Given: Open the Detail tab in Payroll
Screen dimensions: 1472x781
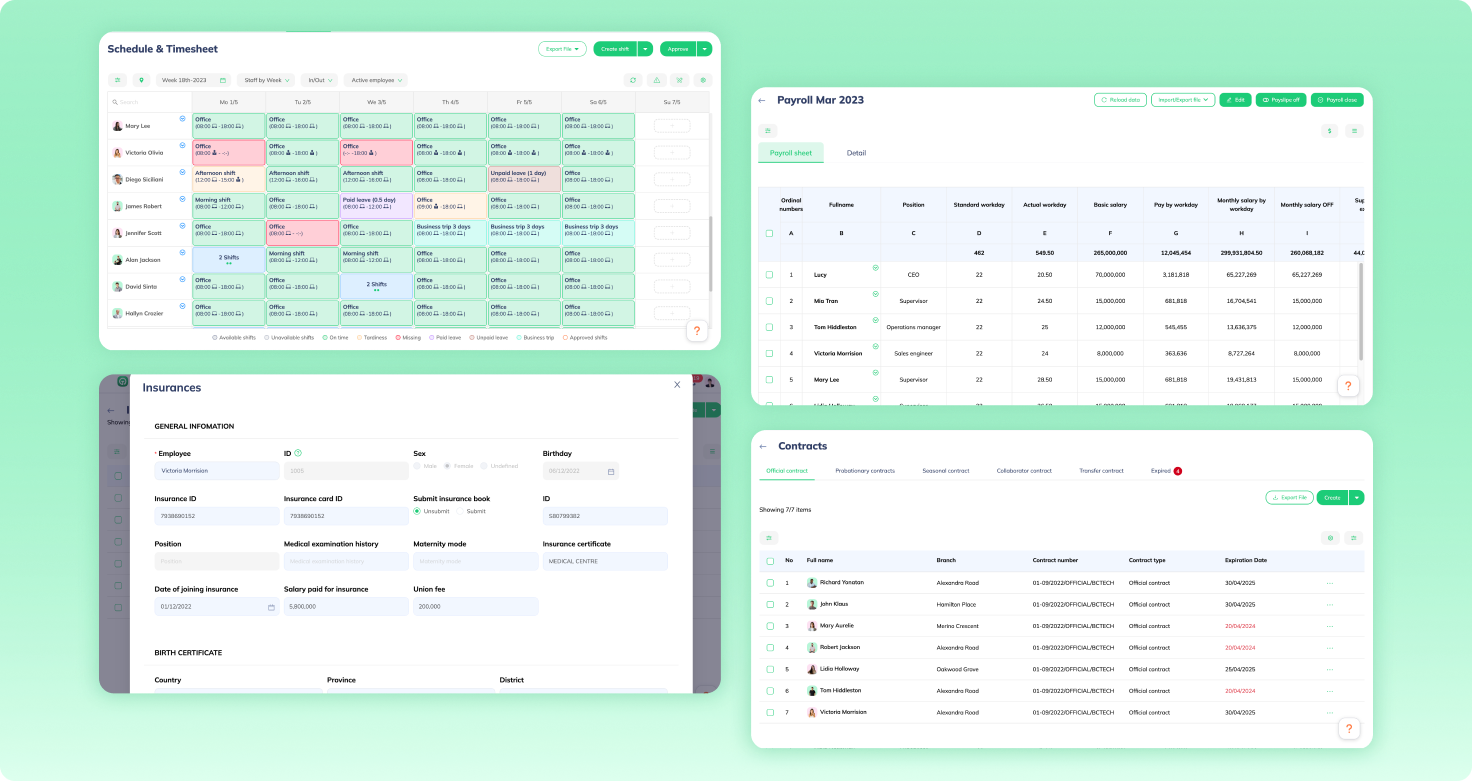Looking at the screenshot, I should click(856, 153).
